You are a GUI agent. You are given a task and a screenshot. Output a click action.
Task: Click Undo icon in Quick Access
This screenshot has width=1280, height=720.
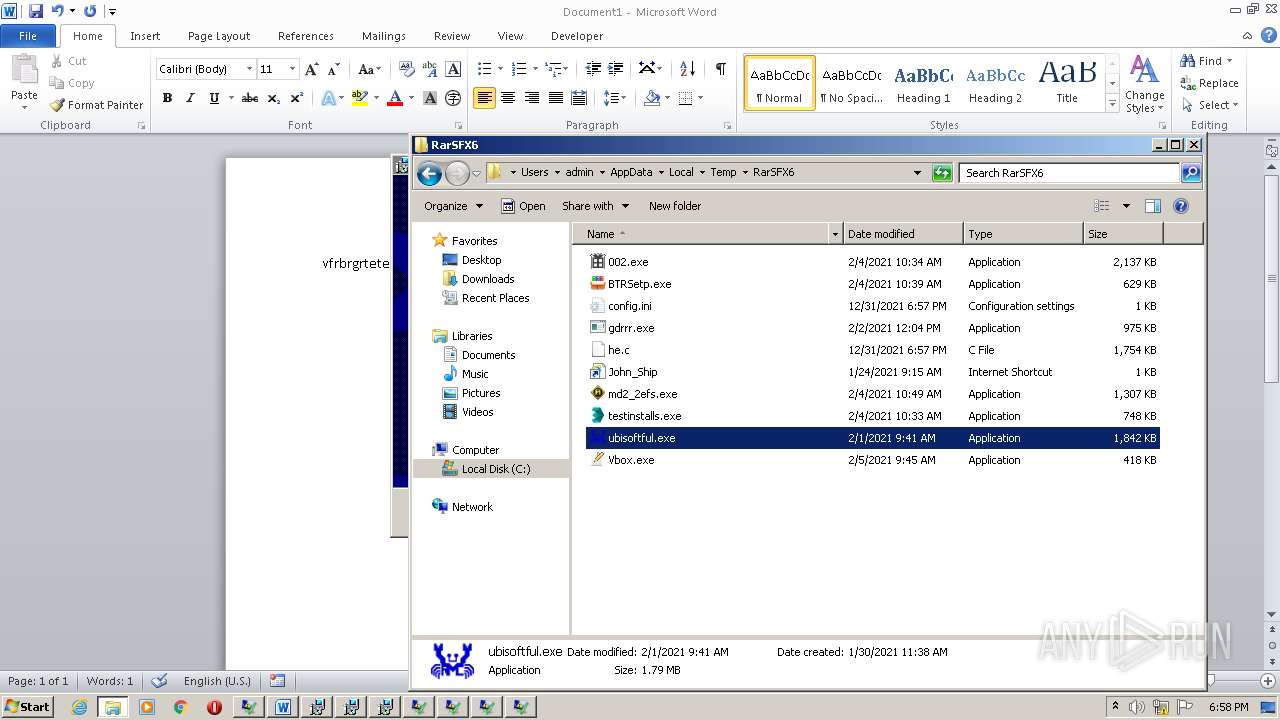tap(57, 11)
